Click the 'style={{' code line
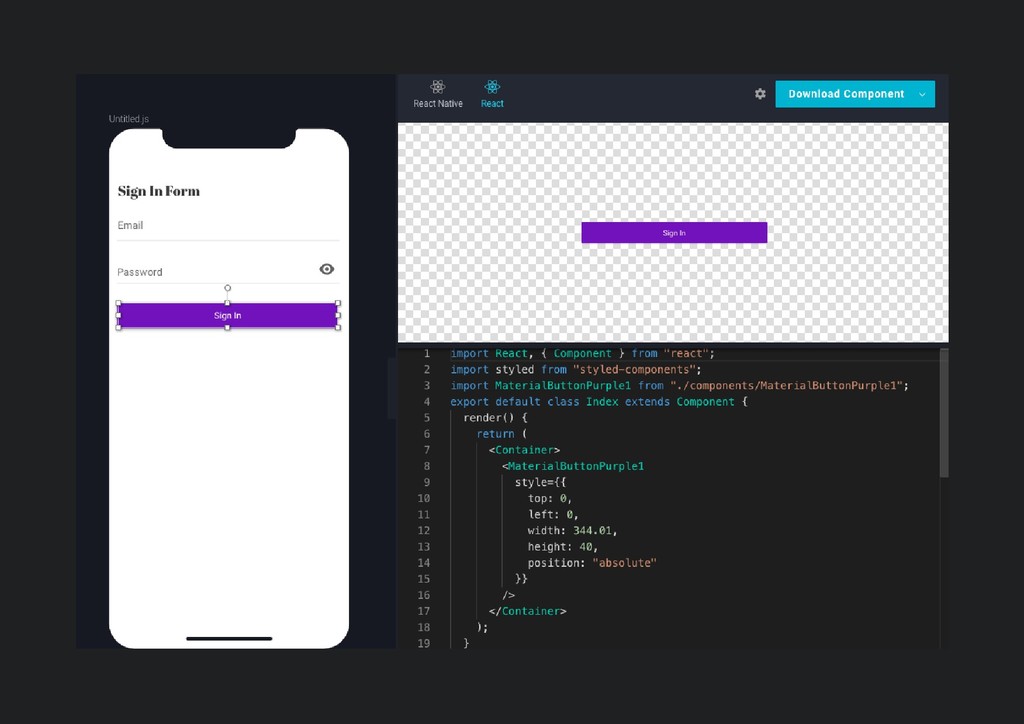Viewport: 1024px width, 724px height. [540, 482]
